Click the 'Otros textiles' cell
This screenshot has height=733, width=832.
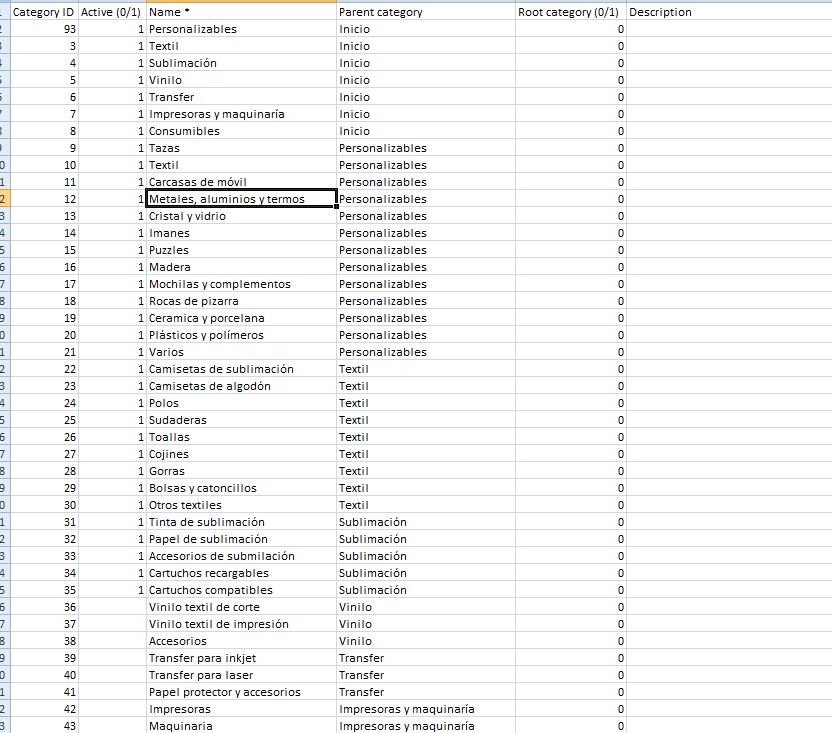[x=241, y=504]
